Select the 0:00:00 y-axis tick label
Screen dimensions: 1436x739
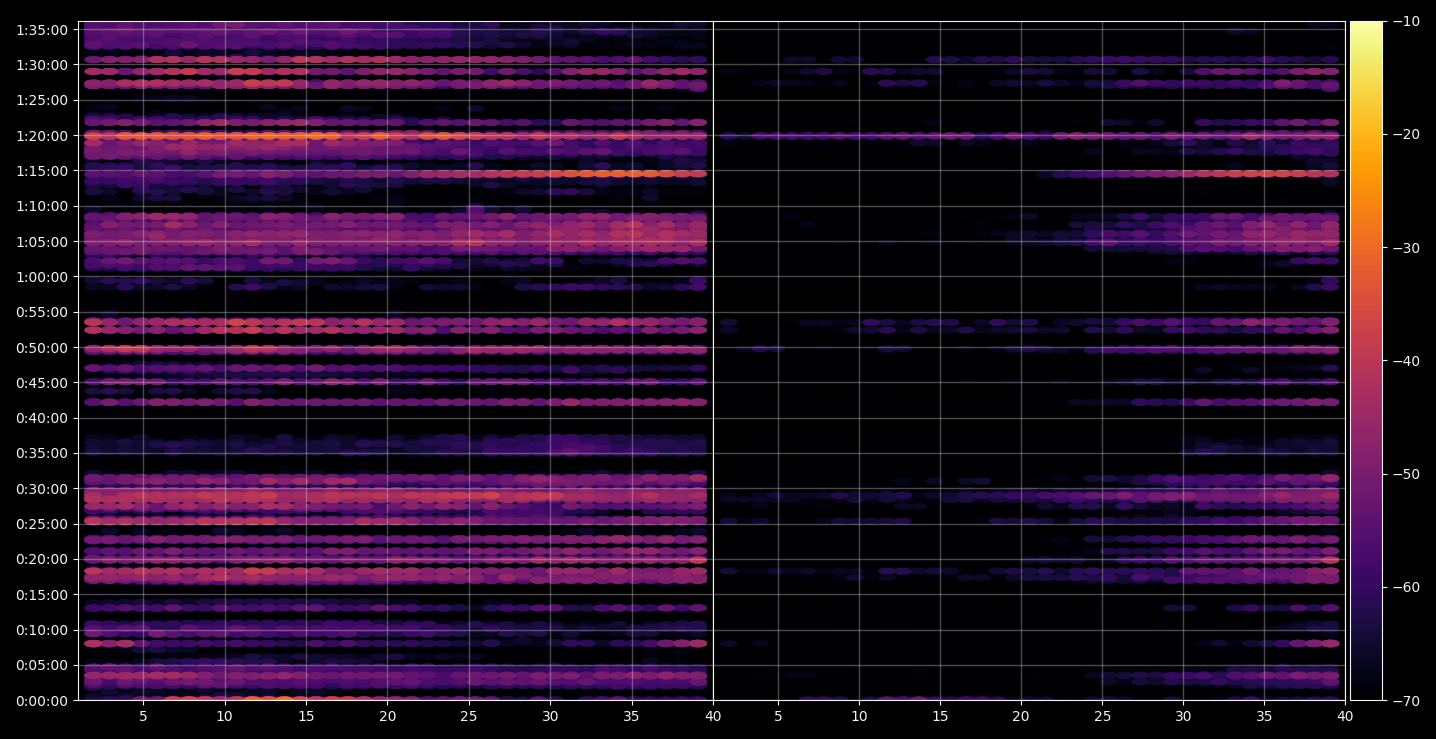[42, 700]
